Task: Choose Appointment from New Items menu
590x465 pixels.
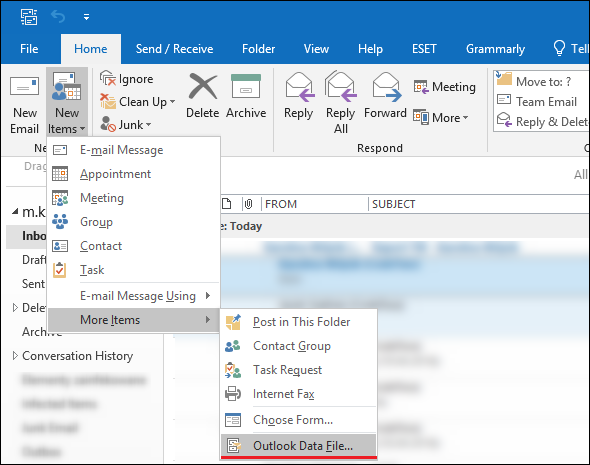Action: 134,174
